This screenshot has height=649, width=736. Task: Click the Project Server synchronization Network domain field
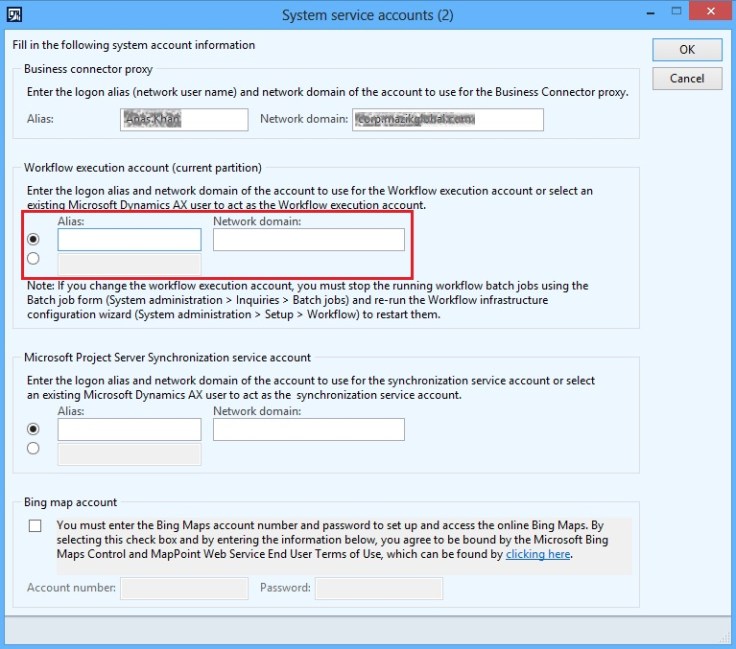[x=308, y=429]
